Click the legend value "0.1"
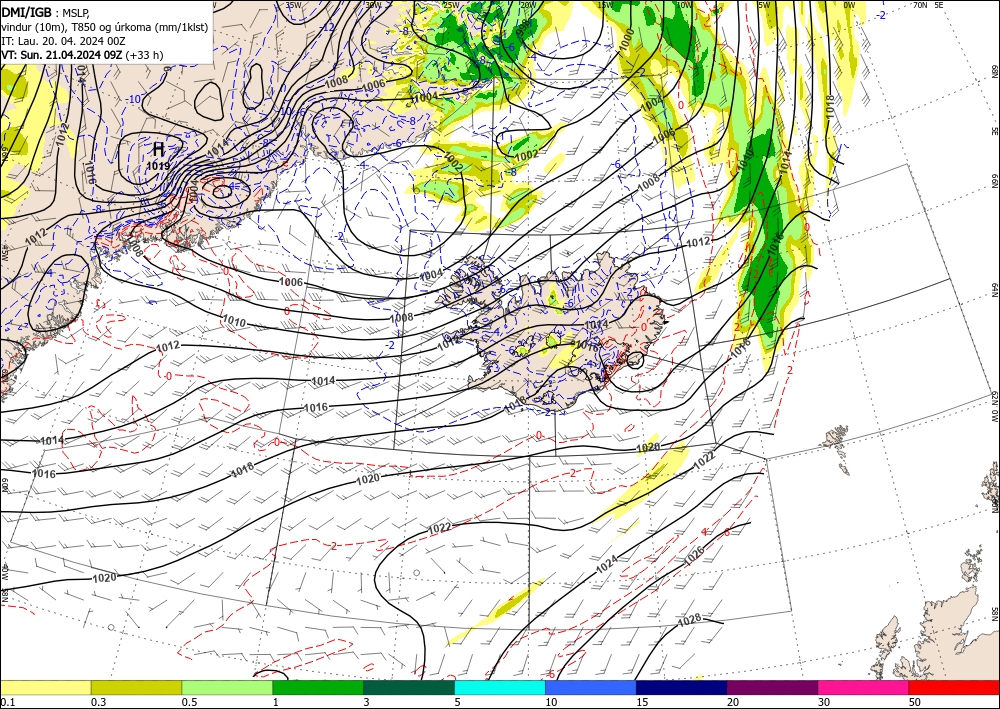1000x709 pixels. click(8, 702)
